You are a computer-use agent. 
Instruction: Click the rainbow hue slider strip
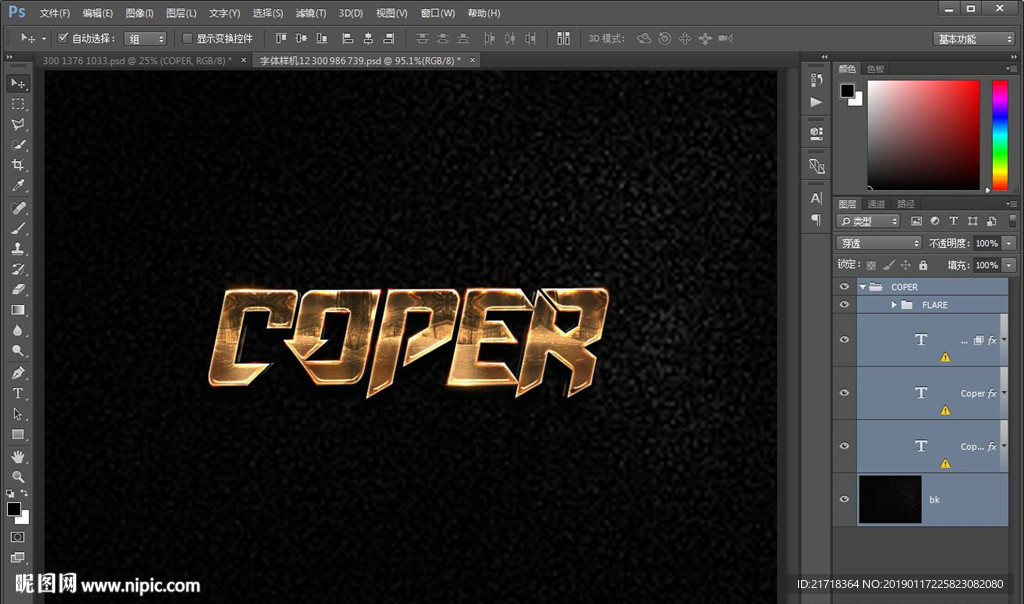999,134
